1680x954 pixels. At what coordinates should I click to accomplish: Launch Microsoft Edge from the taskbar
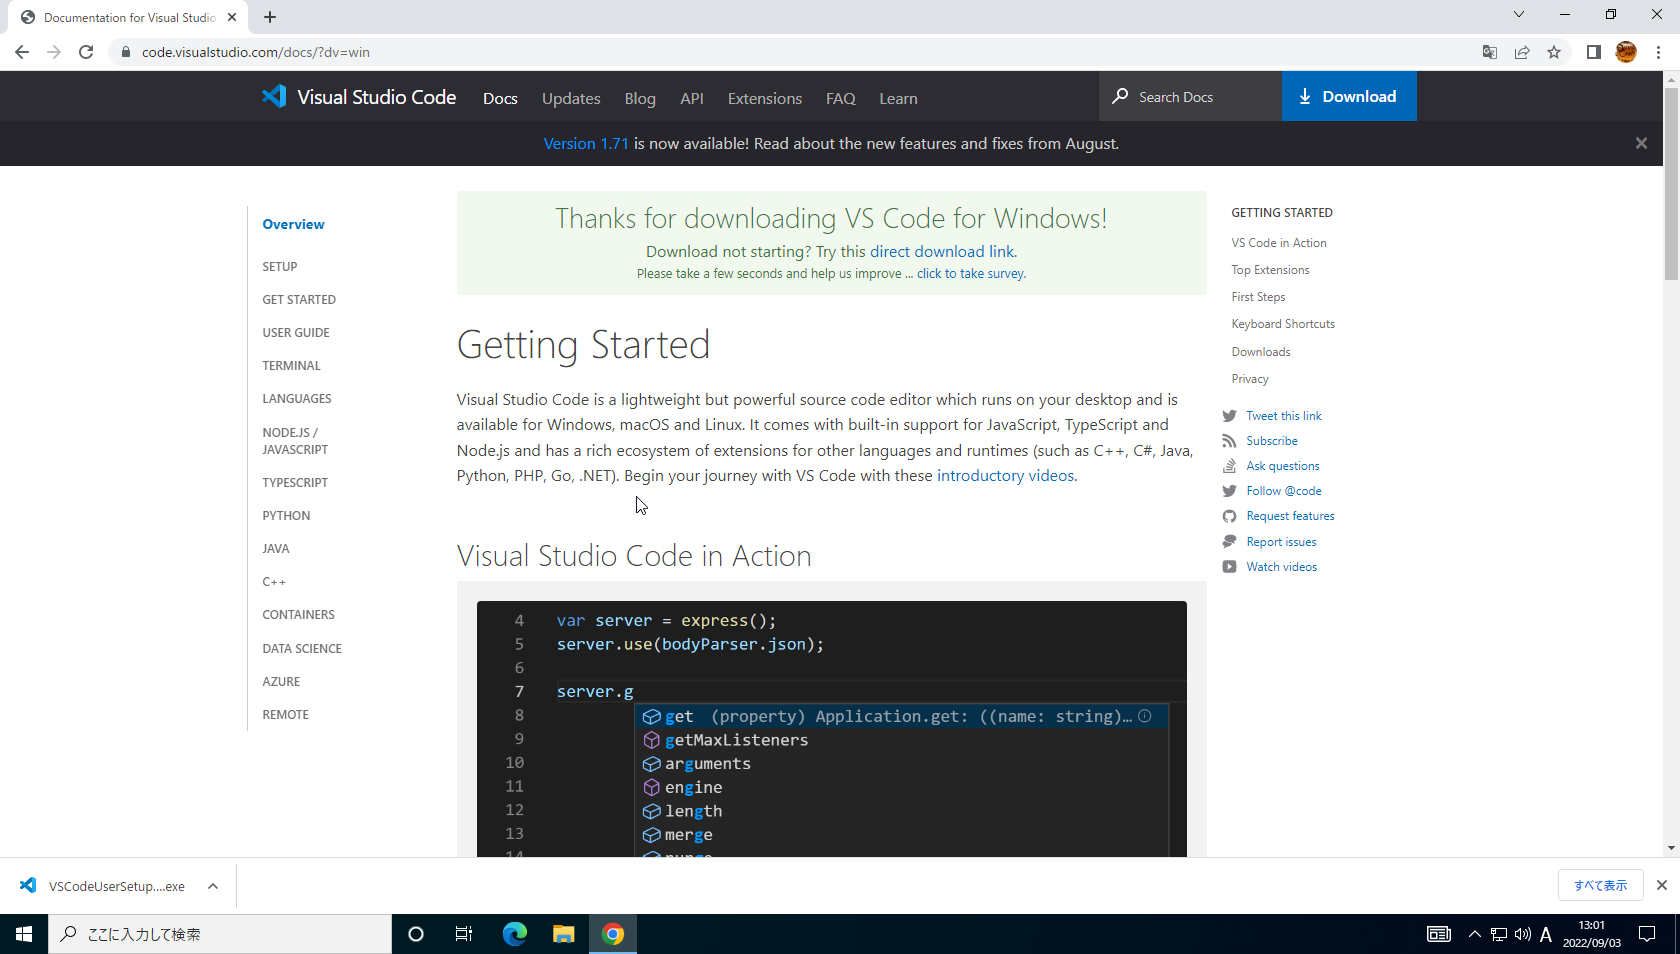pyautogui.click(x=515, y=934)
